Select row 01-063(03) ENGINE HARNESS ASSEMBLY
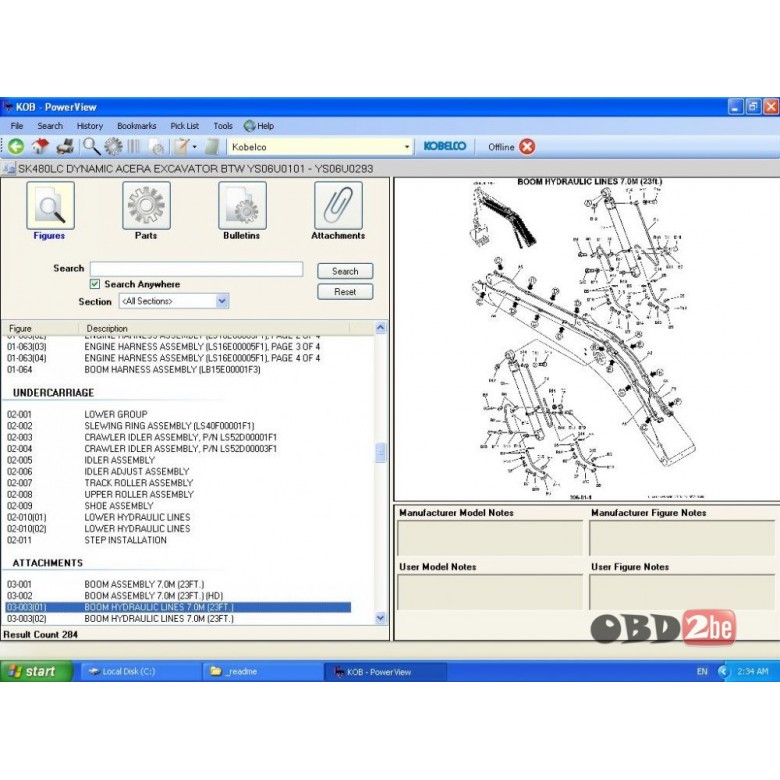Viewport: 780px width, 780px height. click(179, 347)
